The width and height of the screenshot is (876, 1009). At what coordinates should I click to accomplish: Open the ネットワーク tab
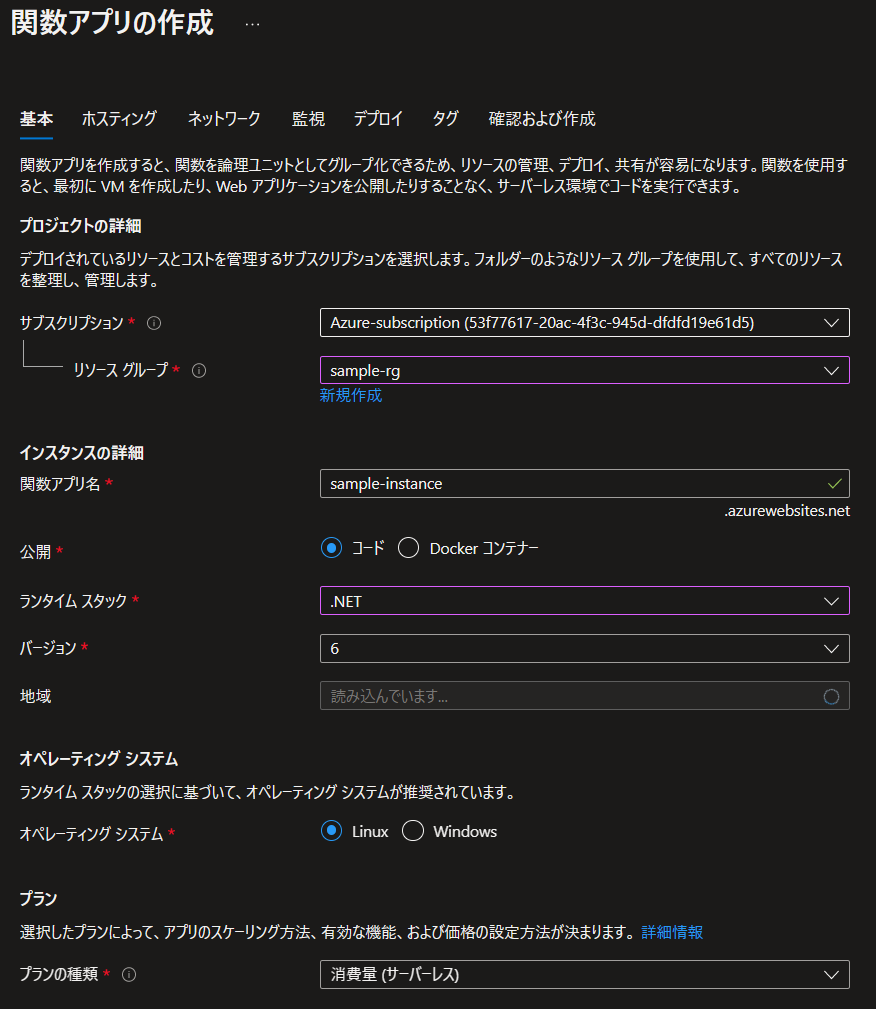224,119
